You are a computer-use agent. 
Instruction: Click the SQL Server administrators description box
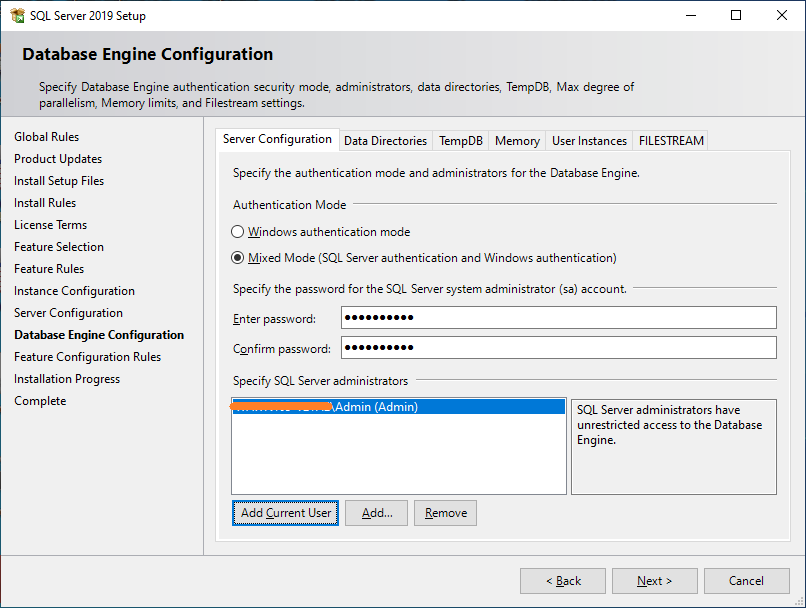[x=674, y=447]
